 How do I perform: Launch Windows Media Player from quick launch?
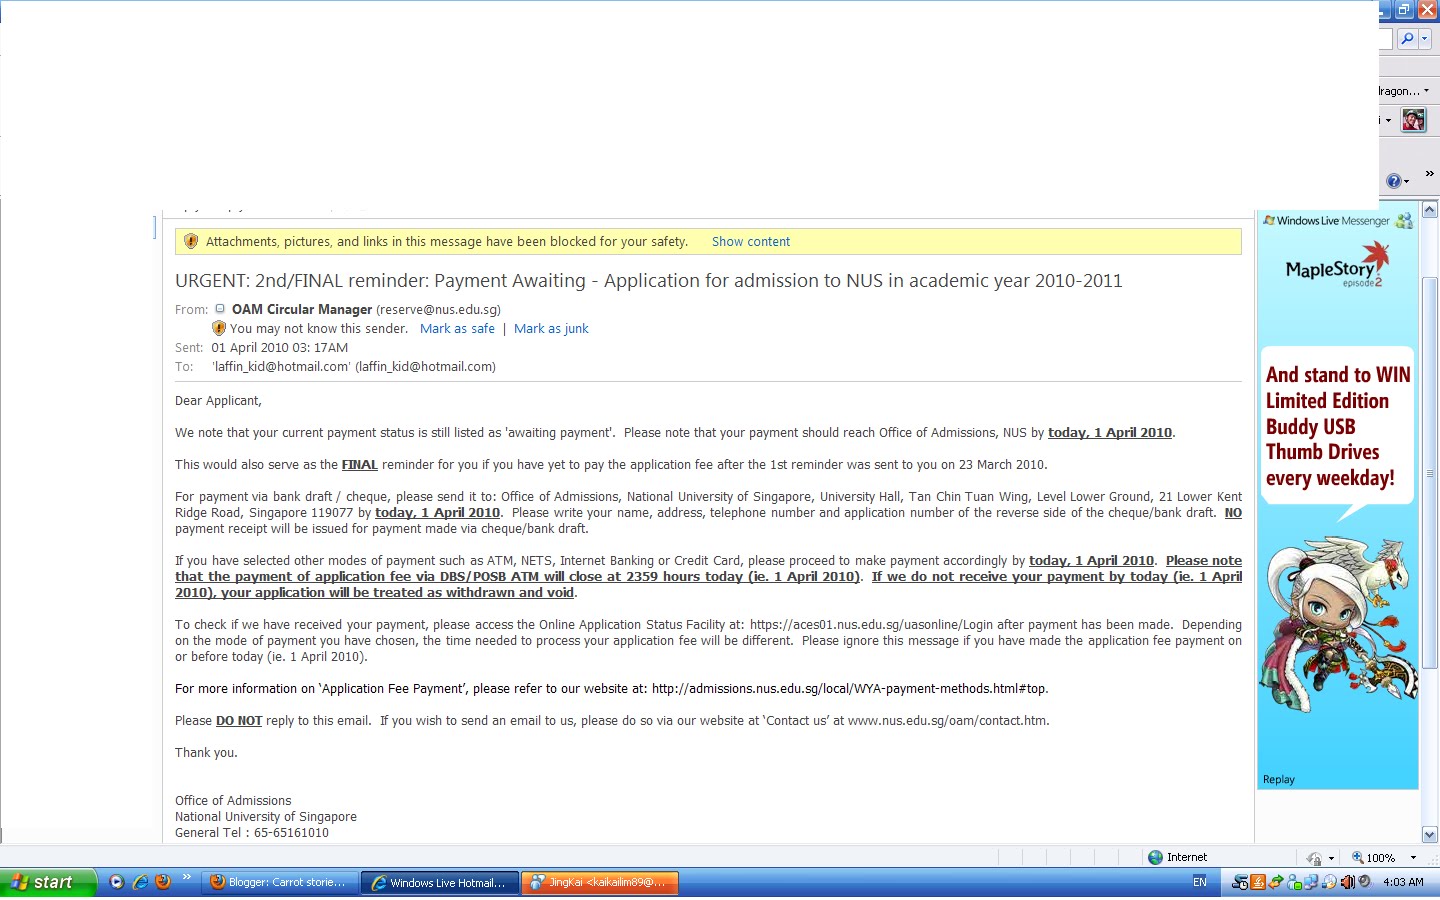pos(116,882)
